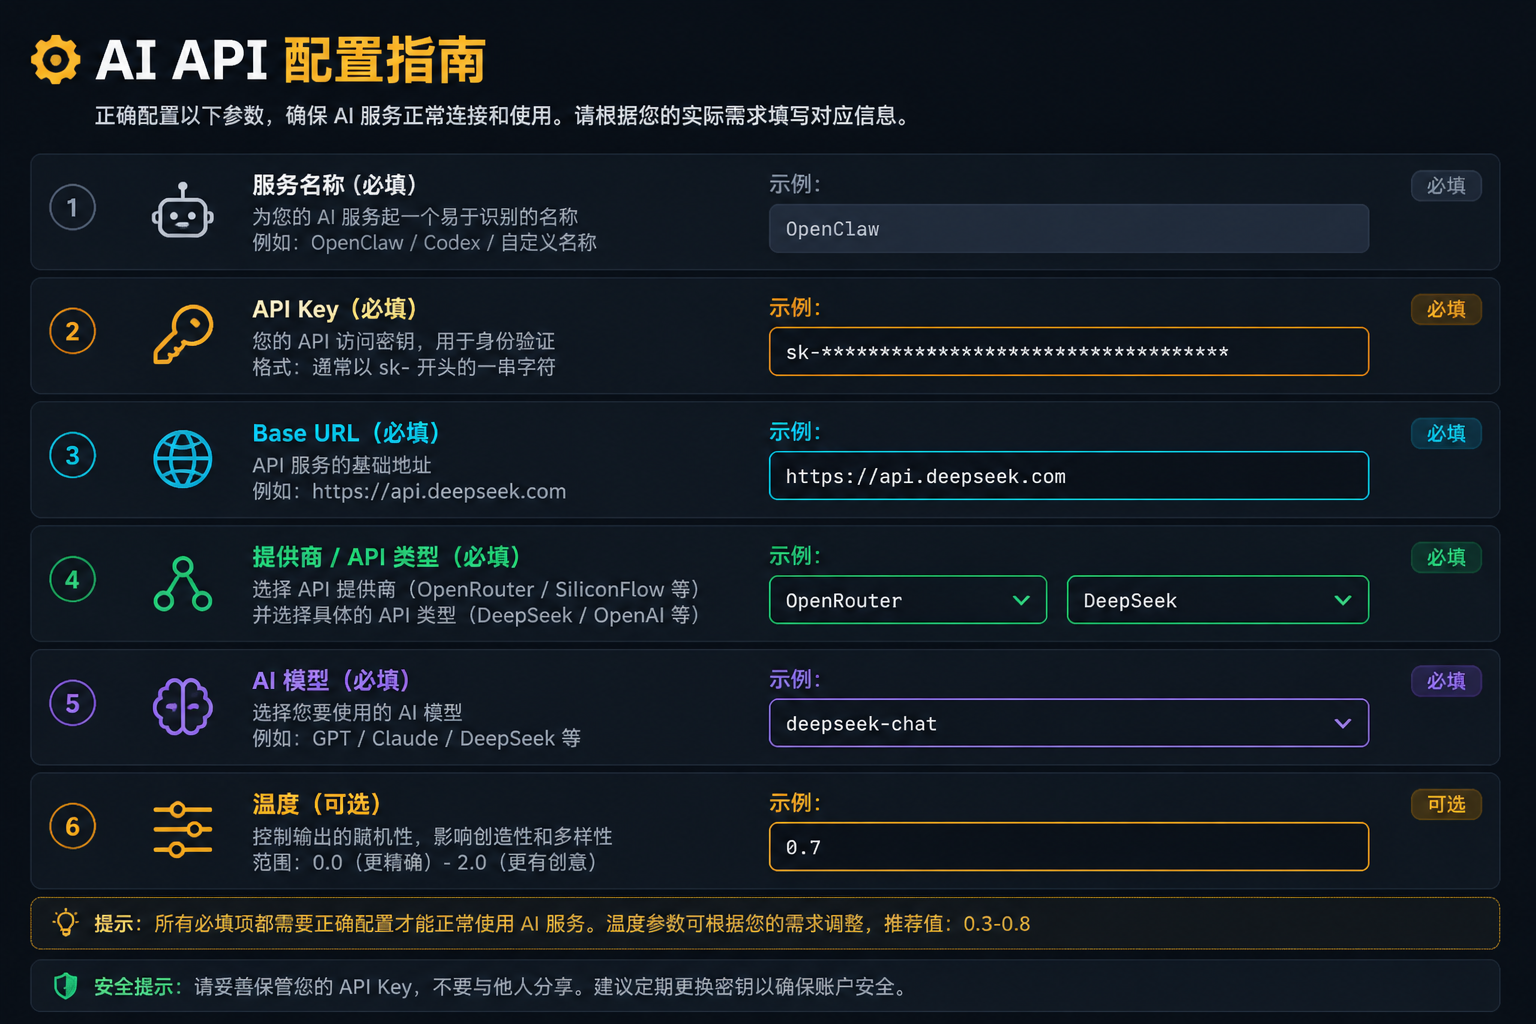The image size is (1536, 1024).
Task: Click text 格式: 通常以 sk- 开头的一串字符
Action: pos(403,367)
